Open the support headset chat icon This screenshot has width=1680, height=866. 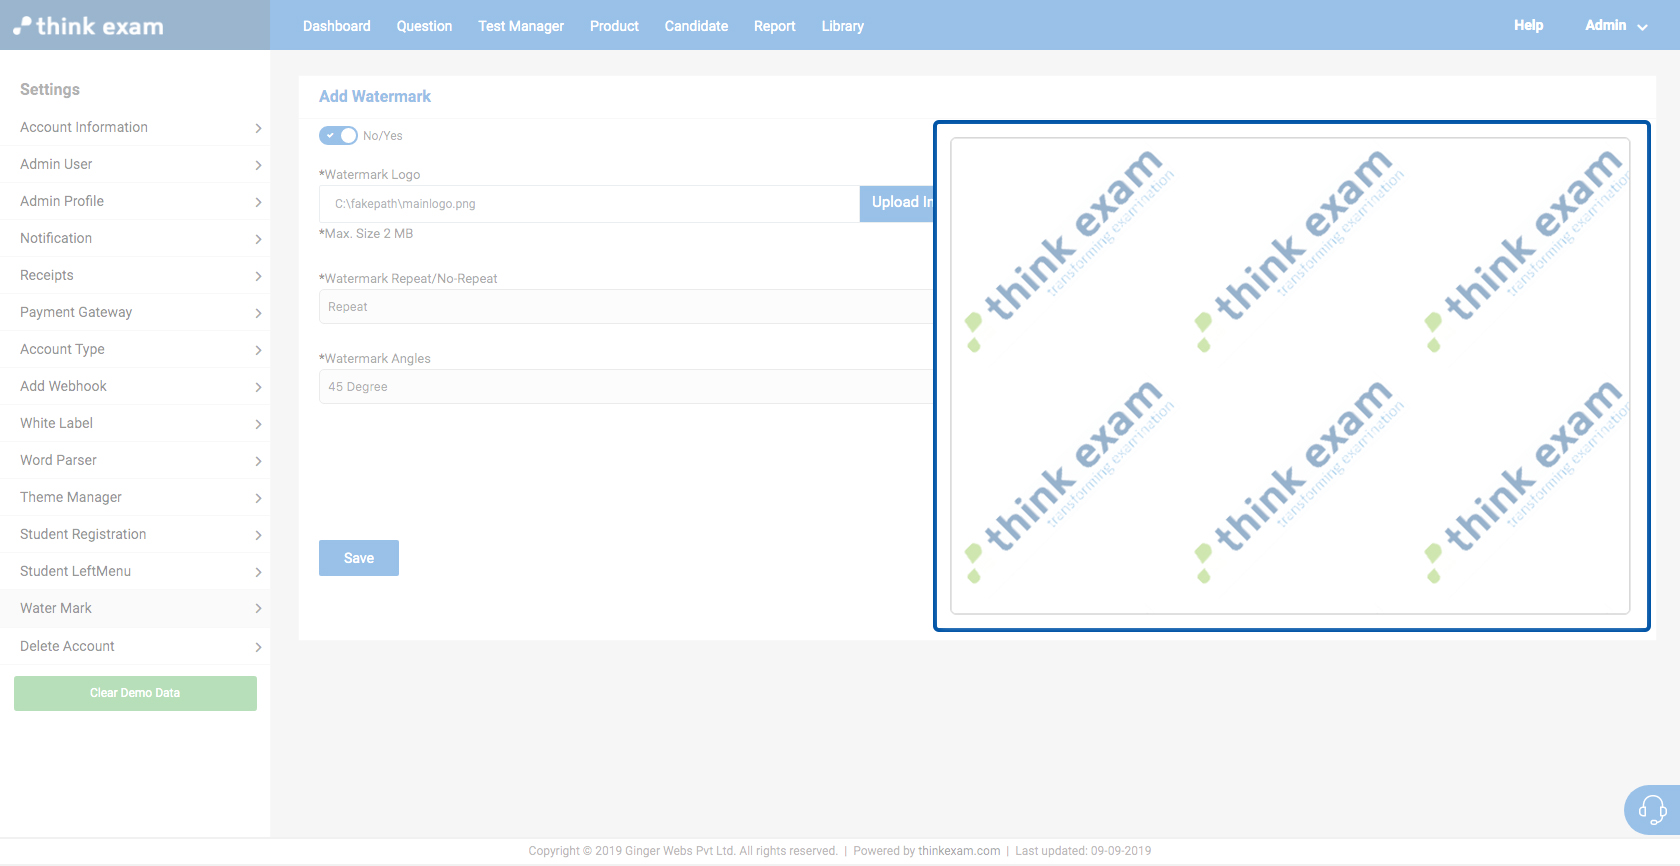click(1652, 809)
